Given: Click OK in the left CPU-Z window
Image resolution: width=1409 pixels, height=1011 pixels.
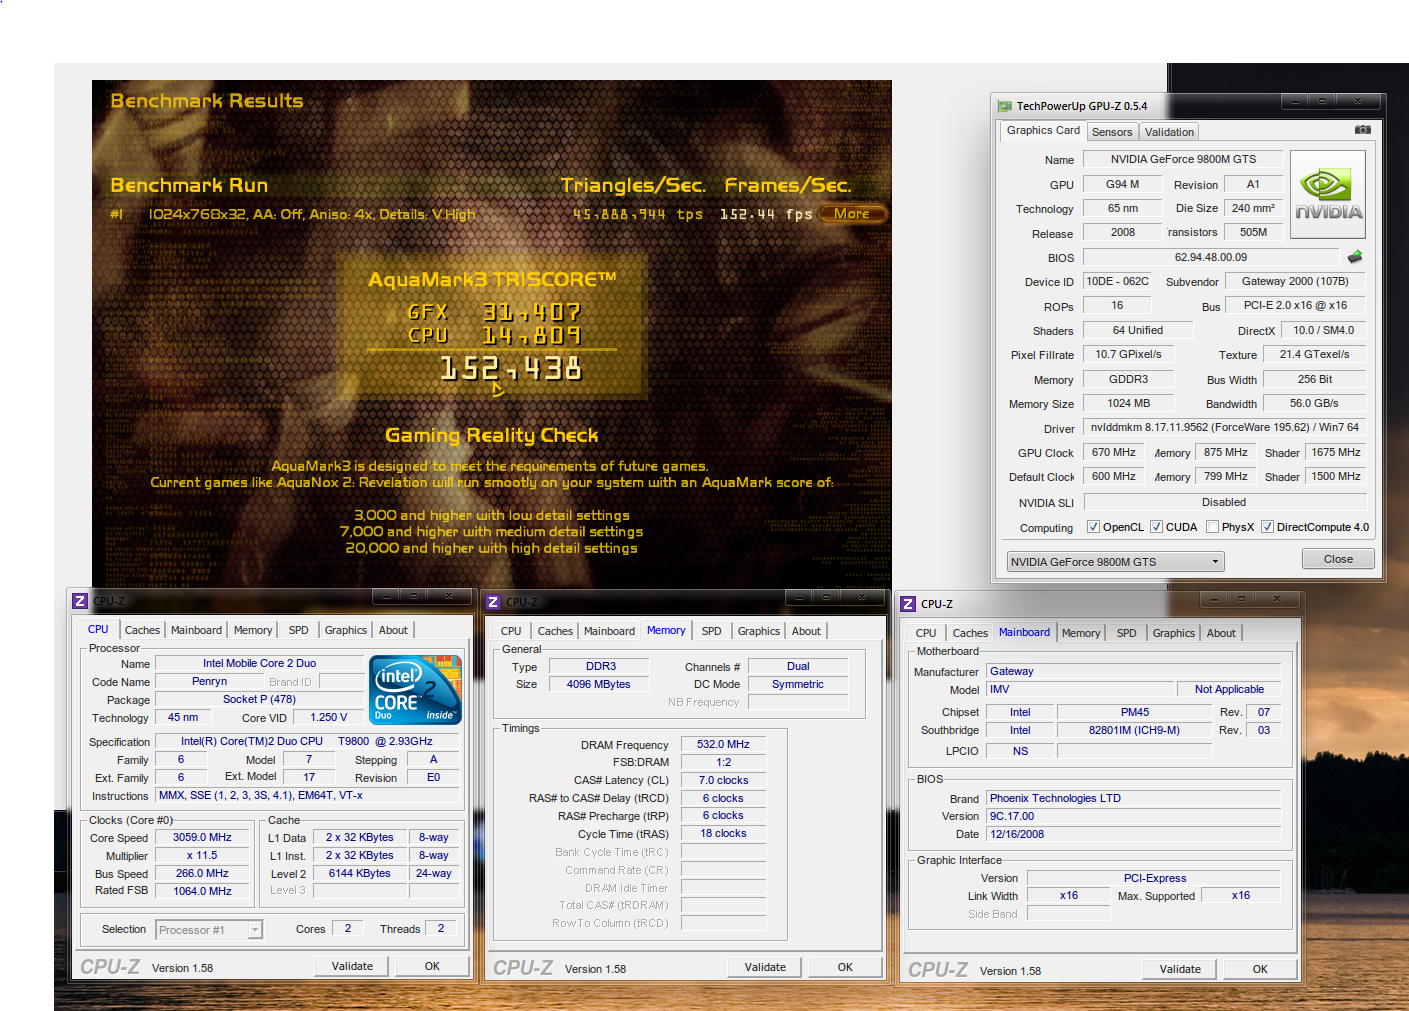Looking at the screenshot, I should click(432, 966).
